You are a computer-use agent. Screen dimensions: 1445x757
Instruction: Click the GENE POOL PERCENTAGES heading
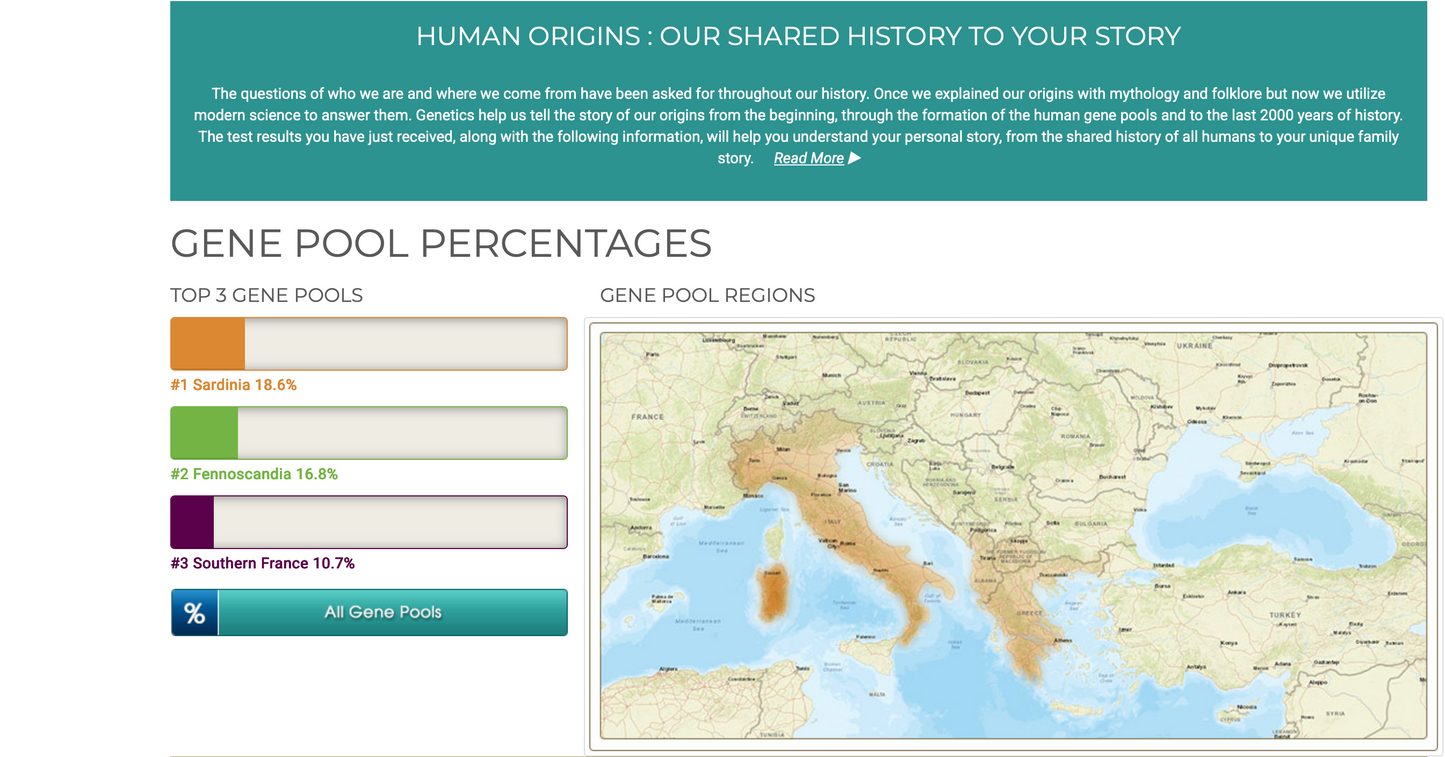pos(441,243)
